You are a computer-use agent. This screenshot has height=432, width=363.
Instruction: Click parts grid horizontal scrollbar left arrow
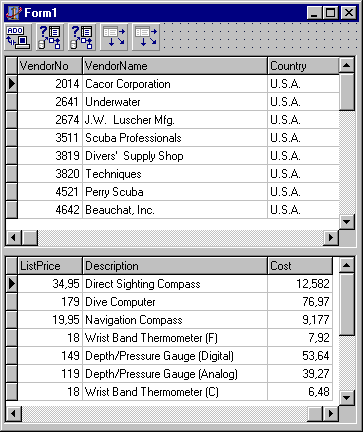point(14,414)
